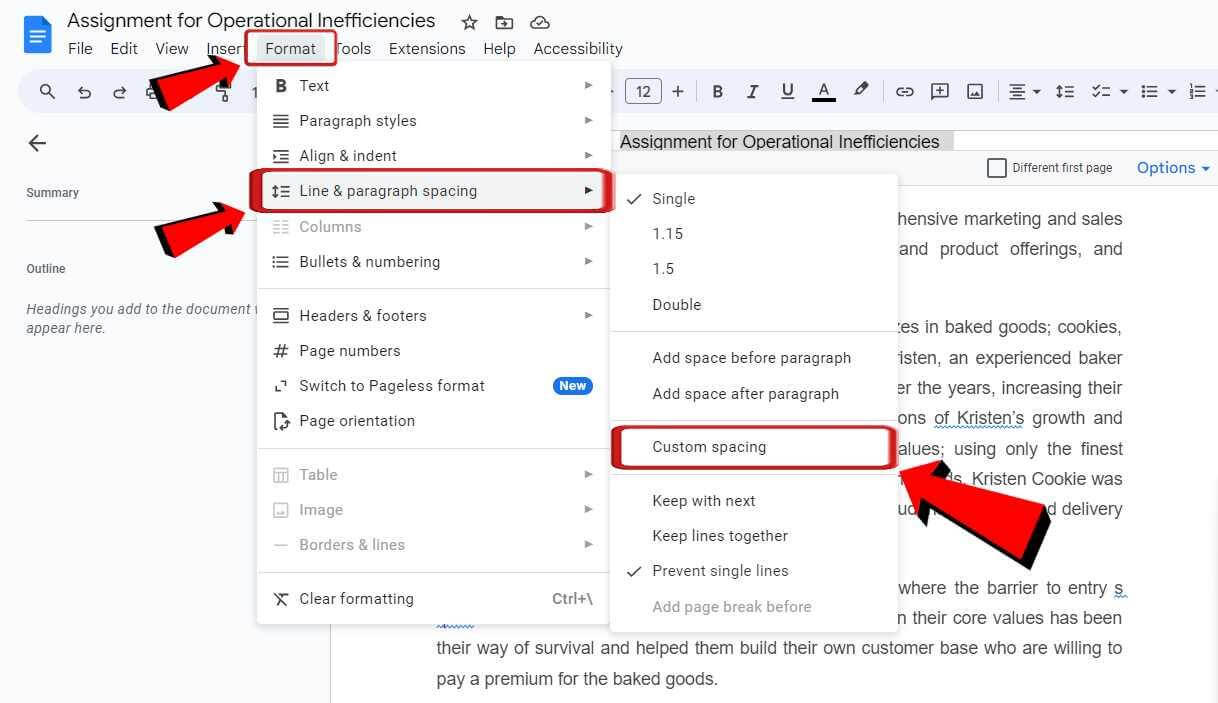
Task: Toggle bold formatting on selected text
Action: [717, 91]
